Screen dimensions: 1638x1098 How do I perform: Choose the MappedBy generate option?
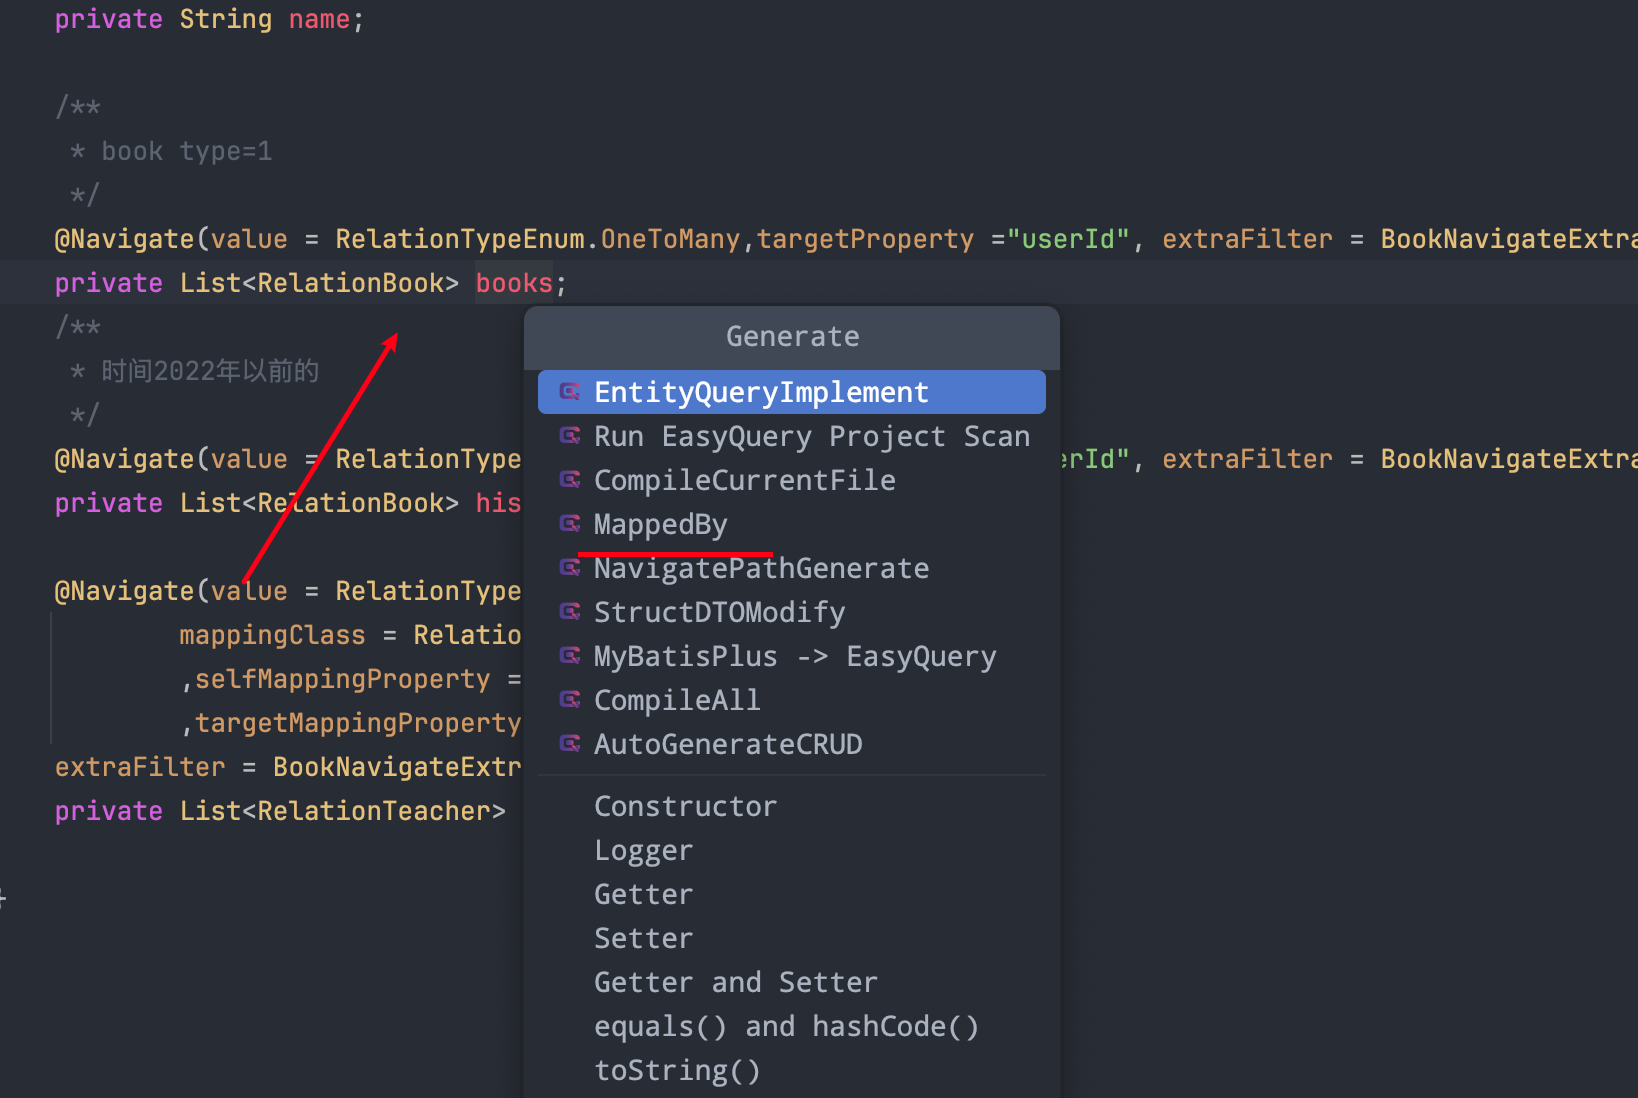[660, 524]
